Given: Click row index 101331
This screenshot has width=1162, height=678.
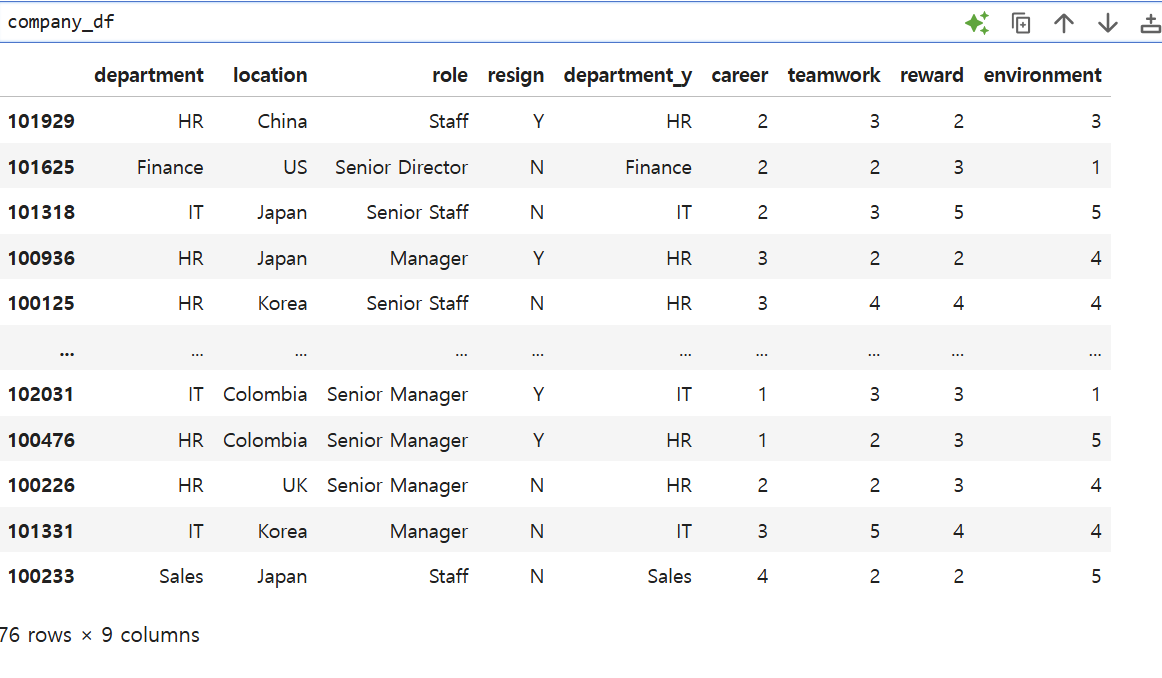Looking at the screenshot, I should (42, 532).
